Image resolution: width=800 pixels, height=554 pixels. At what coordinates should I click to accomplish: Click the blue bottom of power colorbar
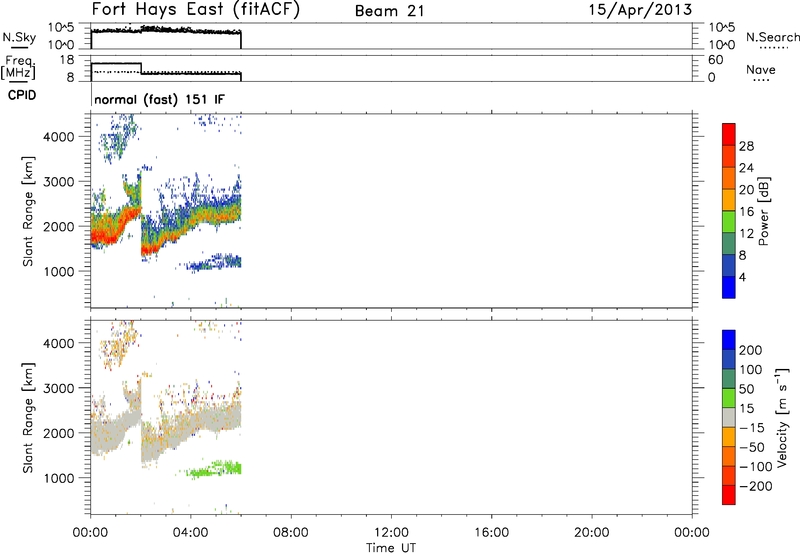[729, 287]
